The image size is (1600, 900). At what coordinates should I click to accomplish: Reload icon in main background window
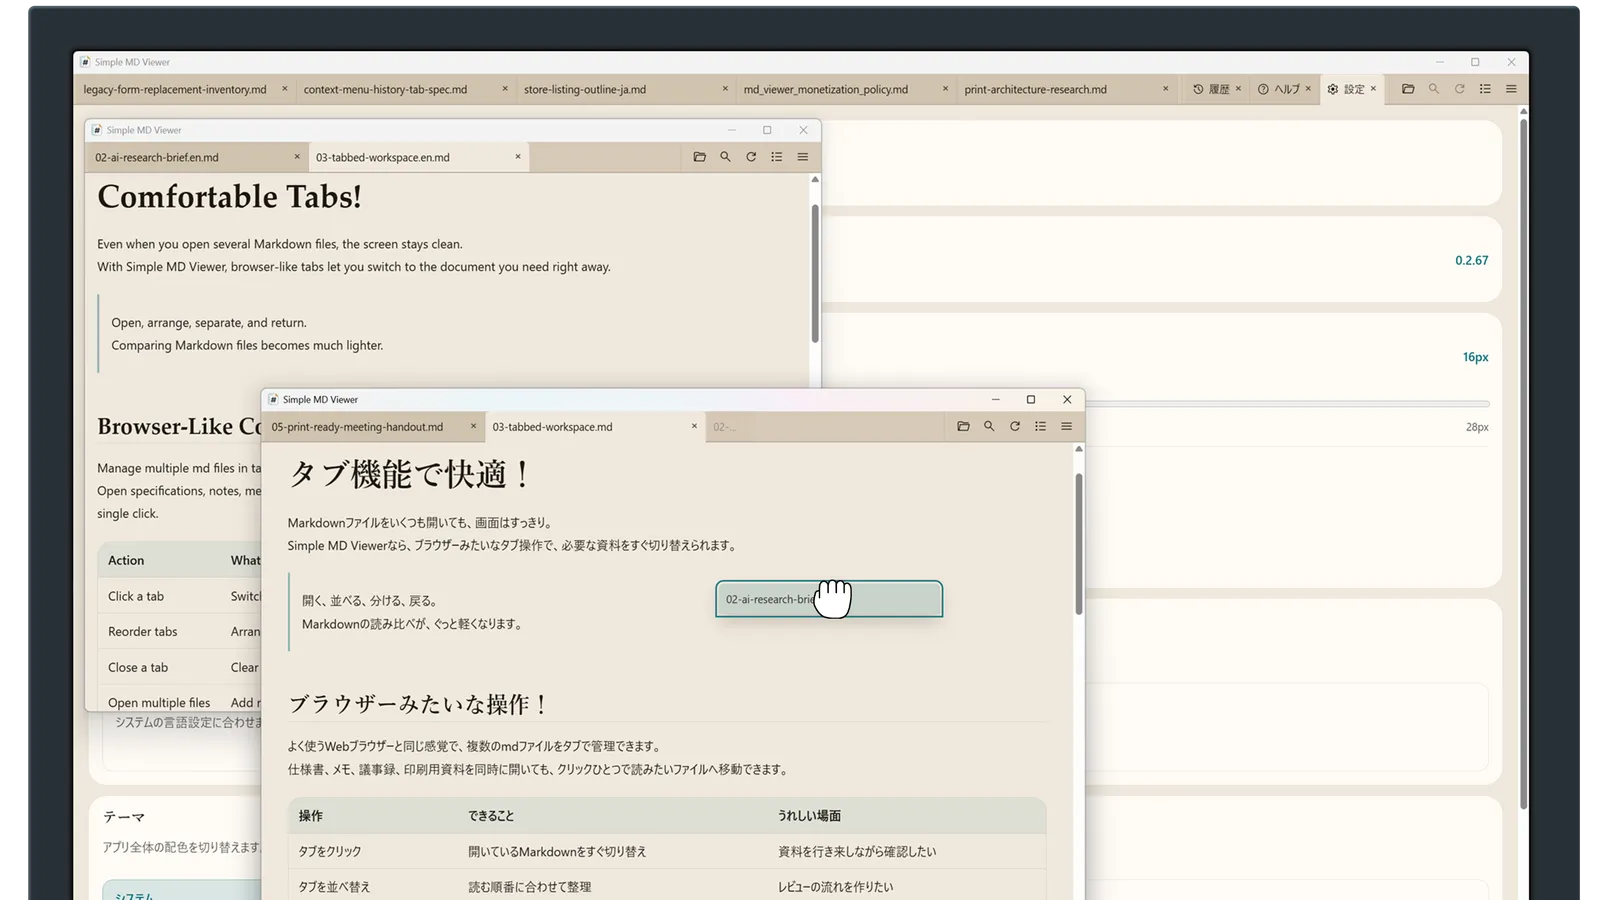1460,89
